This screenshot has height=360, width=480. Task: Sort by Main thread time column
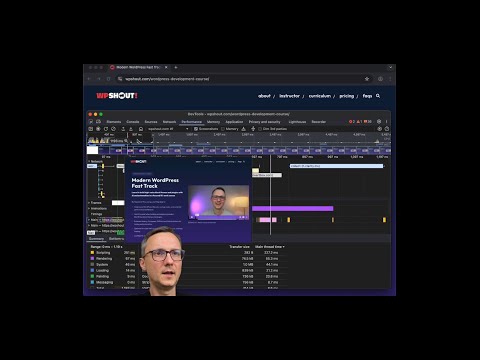point(269,247)
